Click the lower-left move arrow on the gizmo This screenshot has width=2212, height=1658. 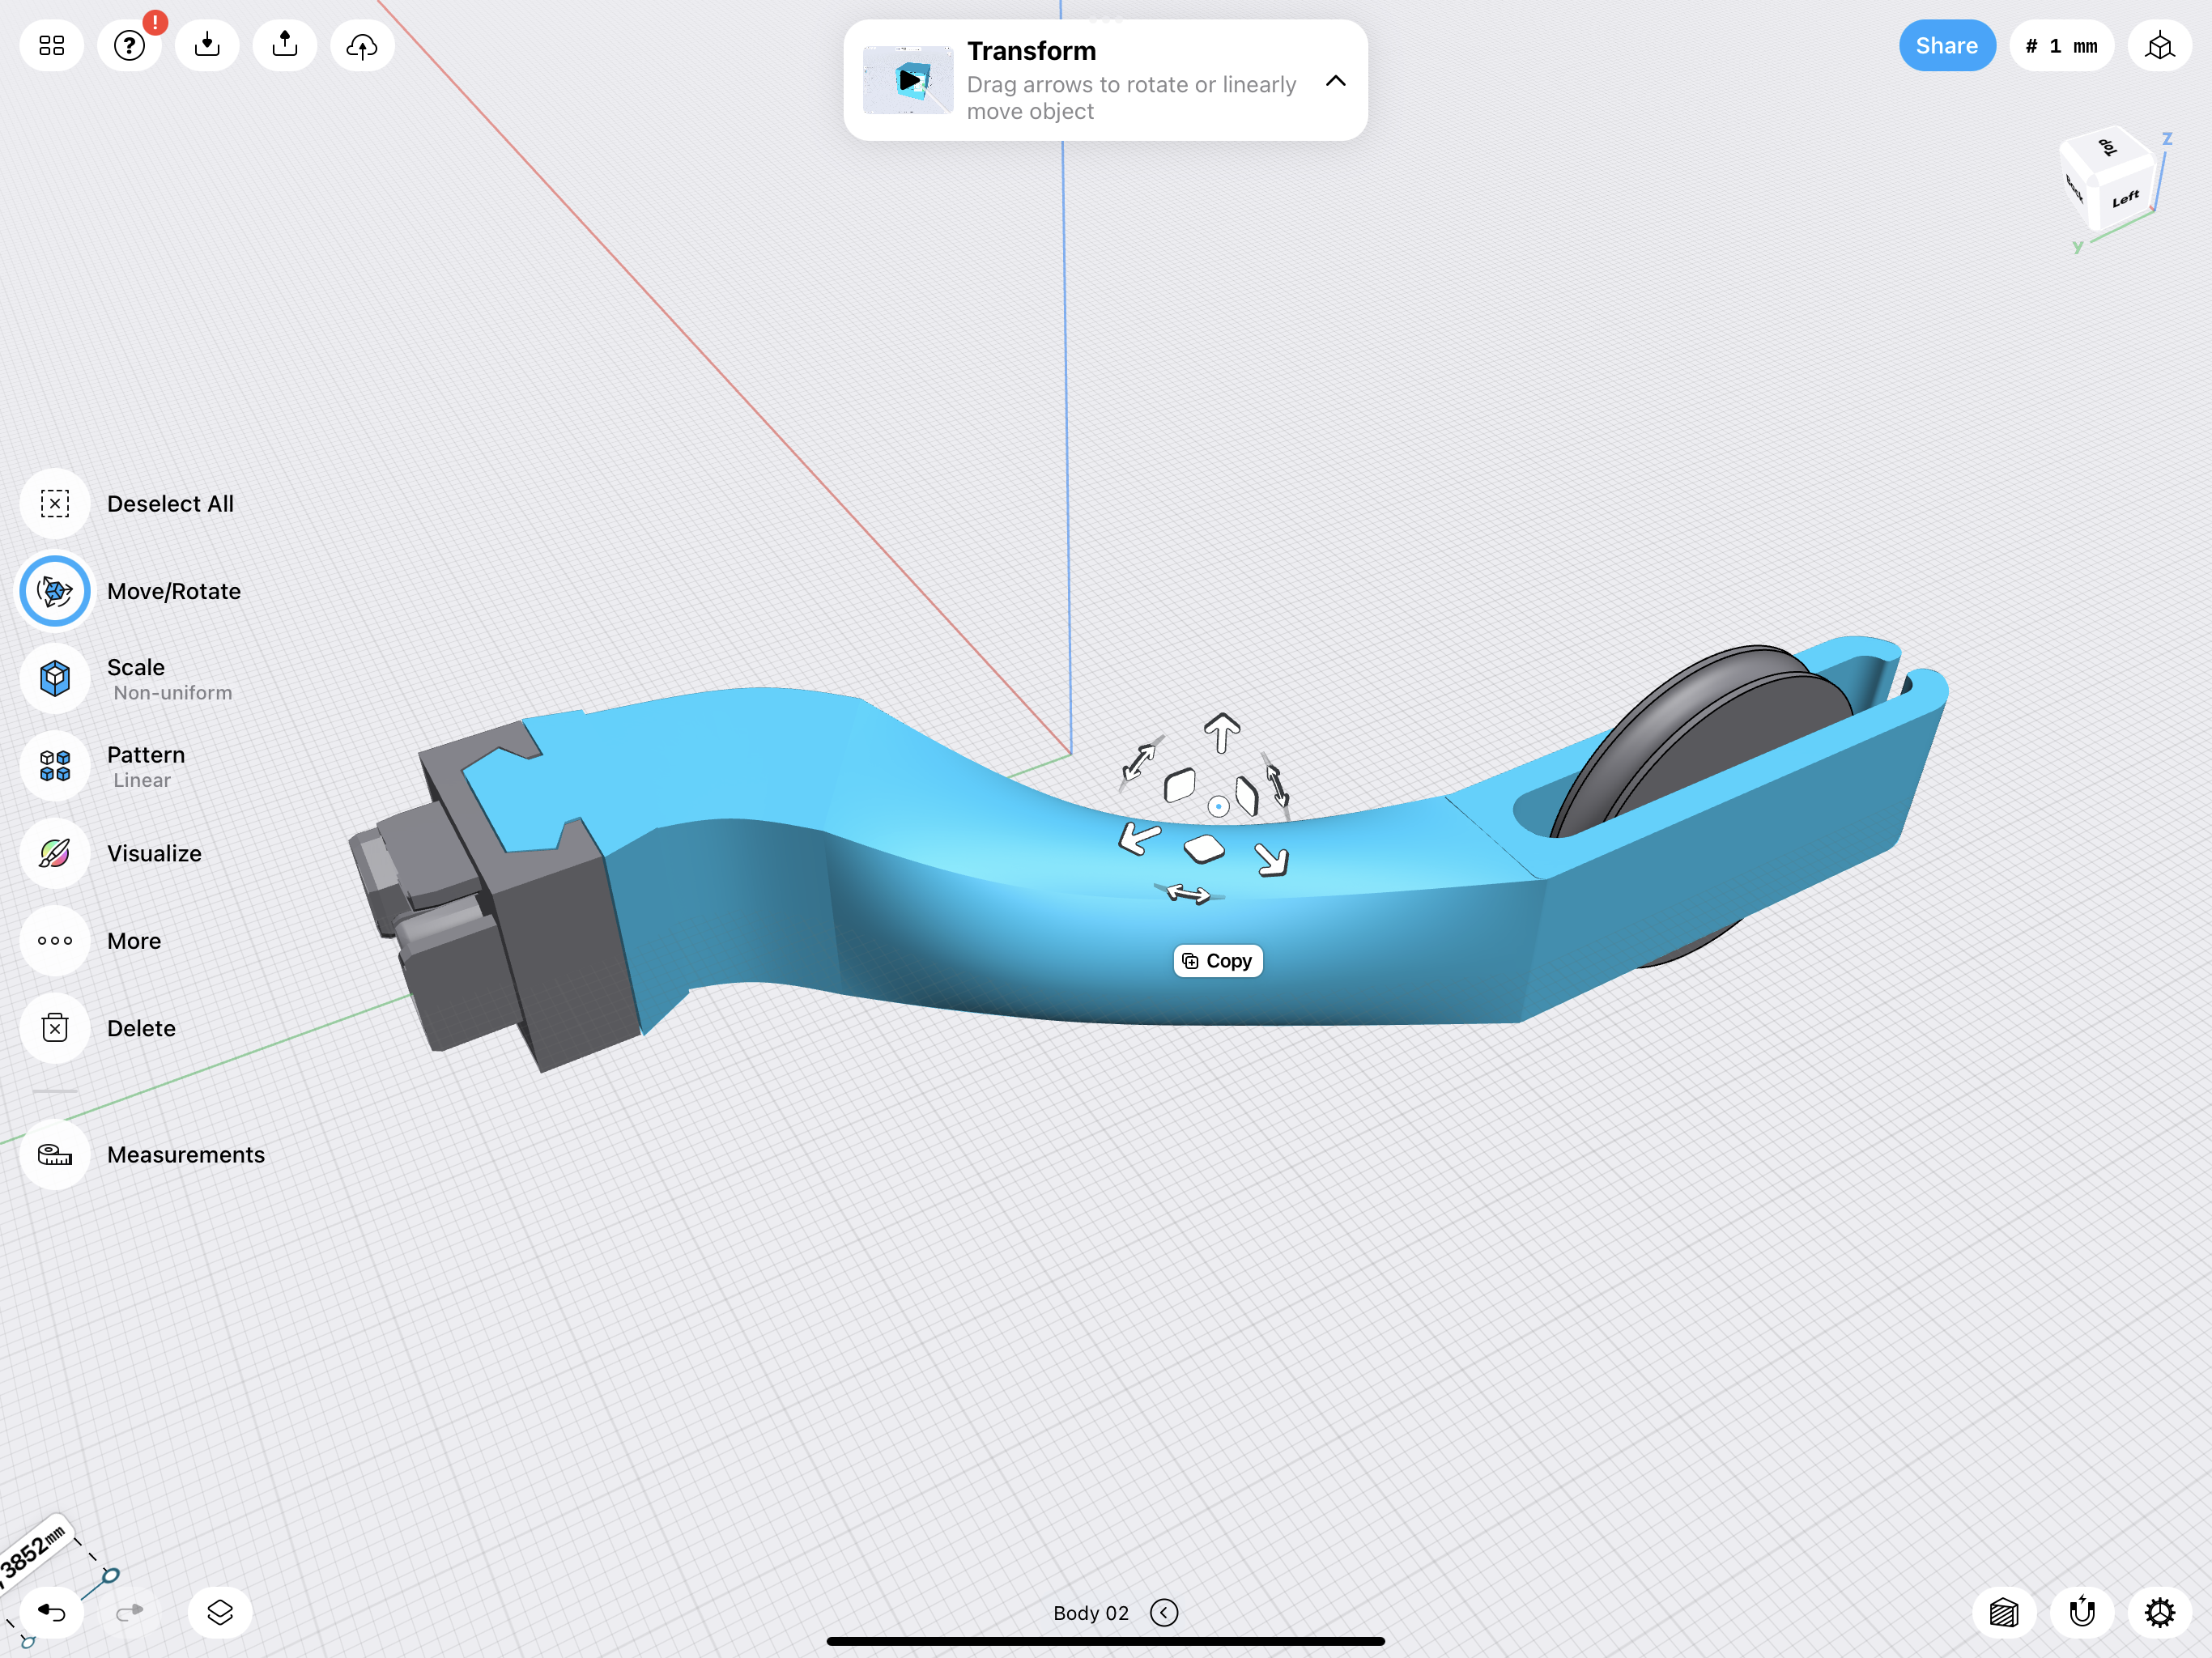coord(1139,837)
